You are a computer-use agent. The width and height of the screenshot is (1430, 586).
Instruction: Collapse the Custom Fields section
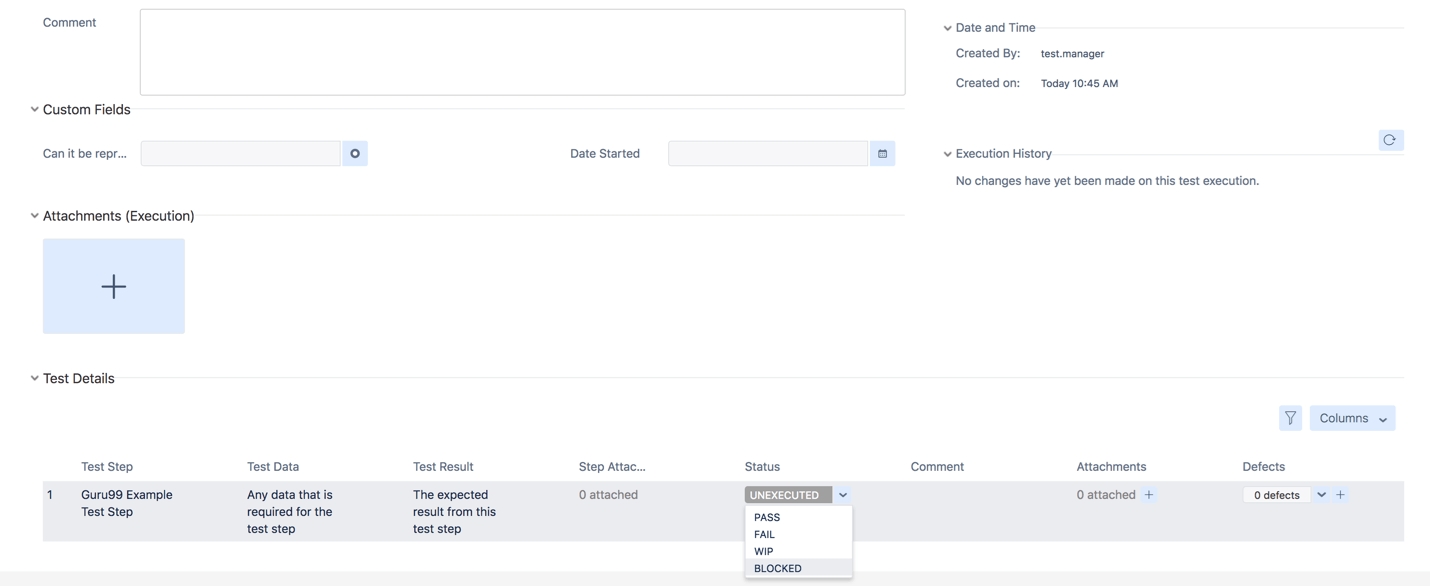(x=34, y=110)
